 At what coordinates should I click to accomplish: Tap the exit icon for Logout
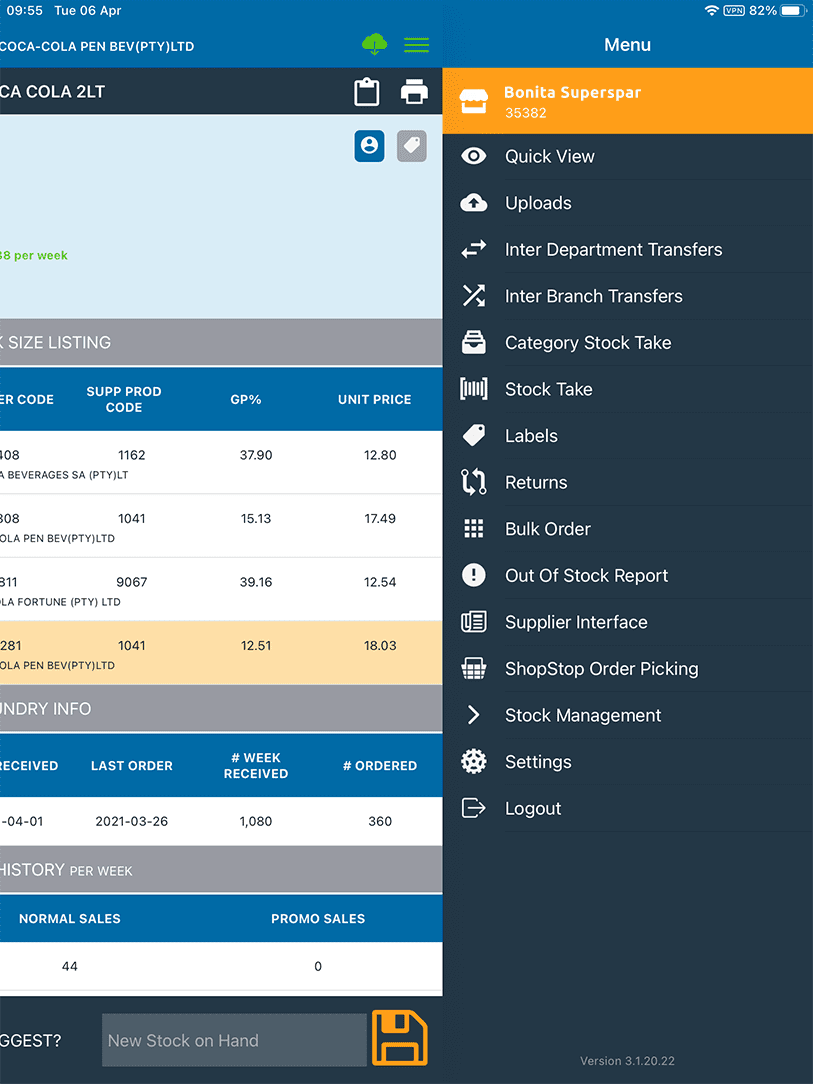pos(474,808)
